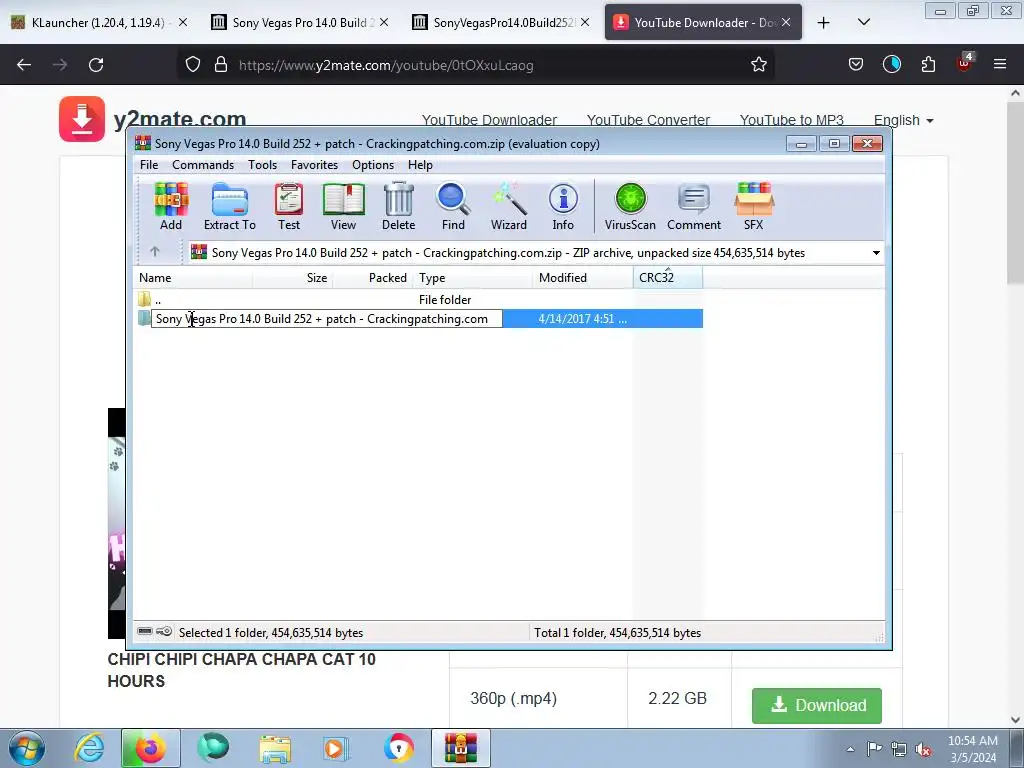This screenshot has height=768, width=1024.
Task: Open the YouTube Downloader link
Action: point(489,120)
